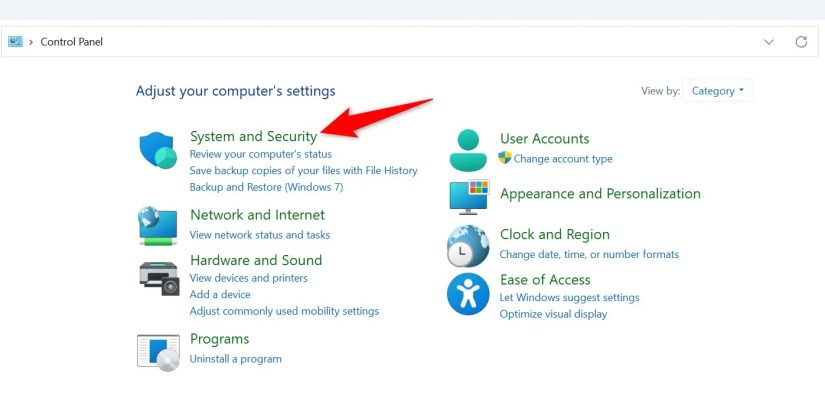
Task: Click Uninstall a program link
Action: point(235,359)
